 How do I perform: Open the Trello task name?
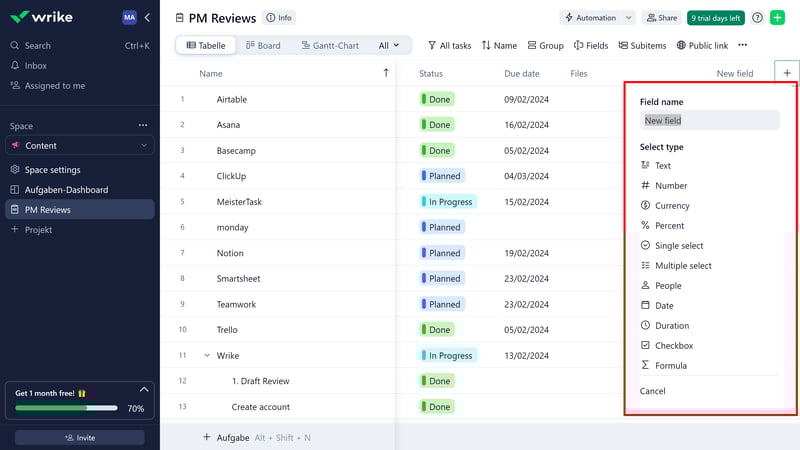tap(227, 330)
